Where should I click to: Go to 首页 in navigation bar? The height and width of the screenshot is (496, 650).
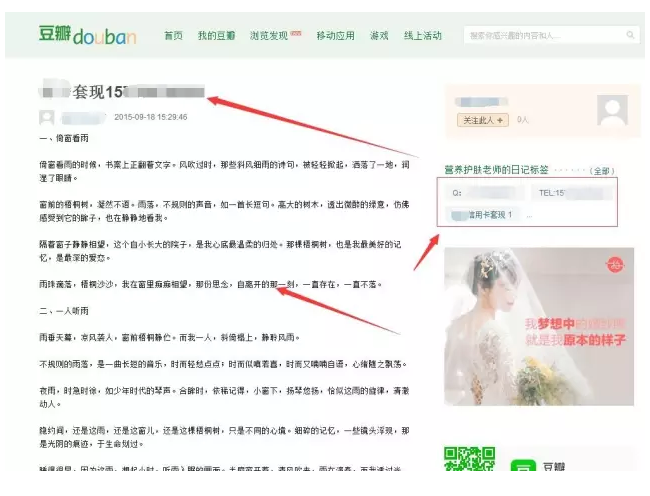173,36
